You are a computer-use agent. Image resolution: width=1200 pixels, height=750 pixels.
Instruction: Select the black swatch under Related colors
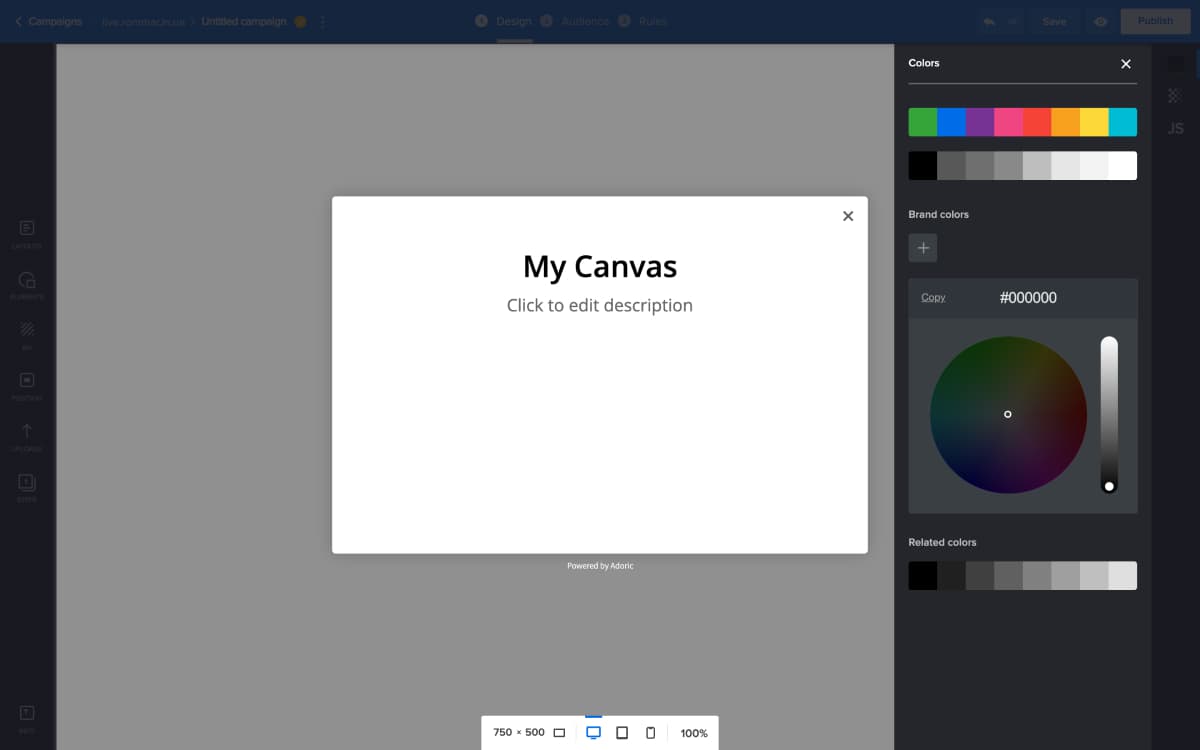click(923, 576)
